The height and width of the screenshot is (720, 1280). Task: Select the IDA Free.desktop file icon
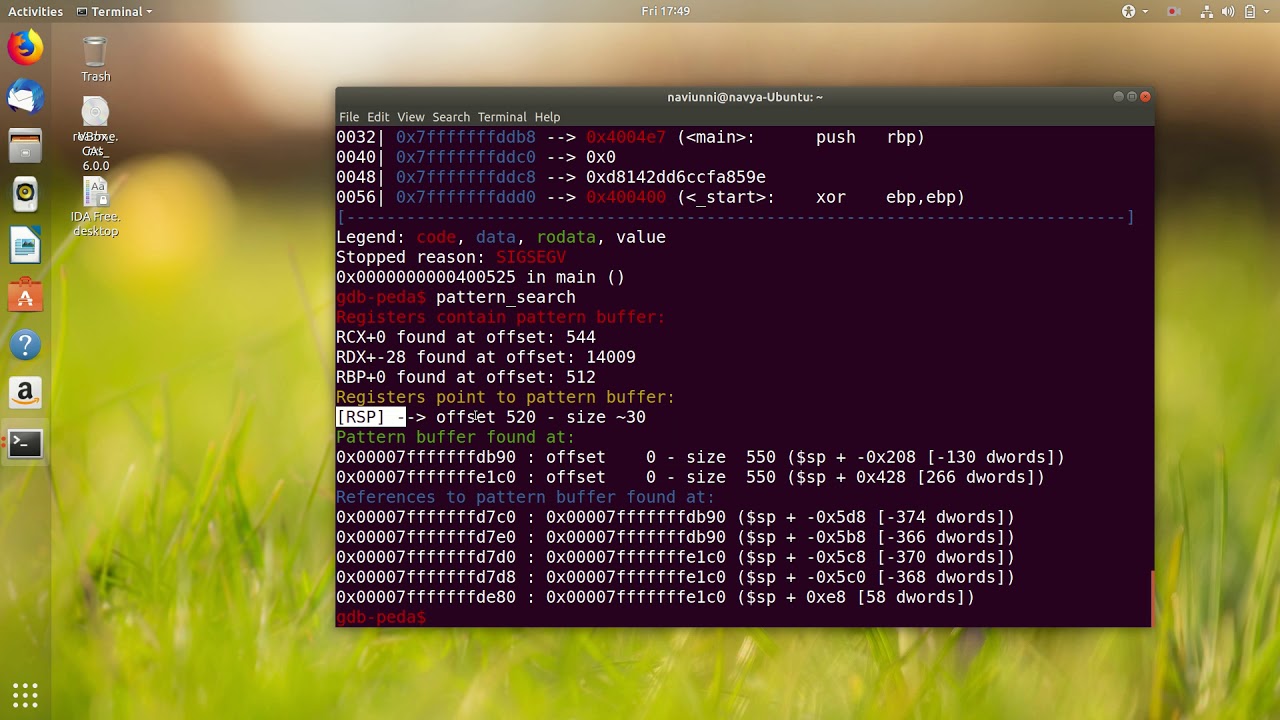(95, 208)
